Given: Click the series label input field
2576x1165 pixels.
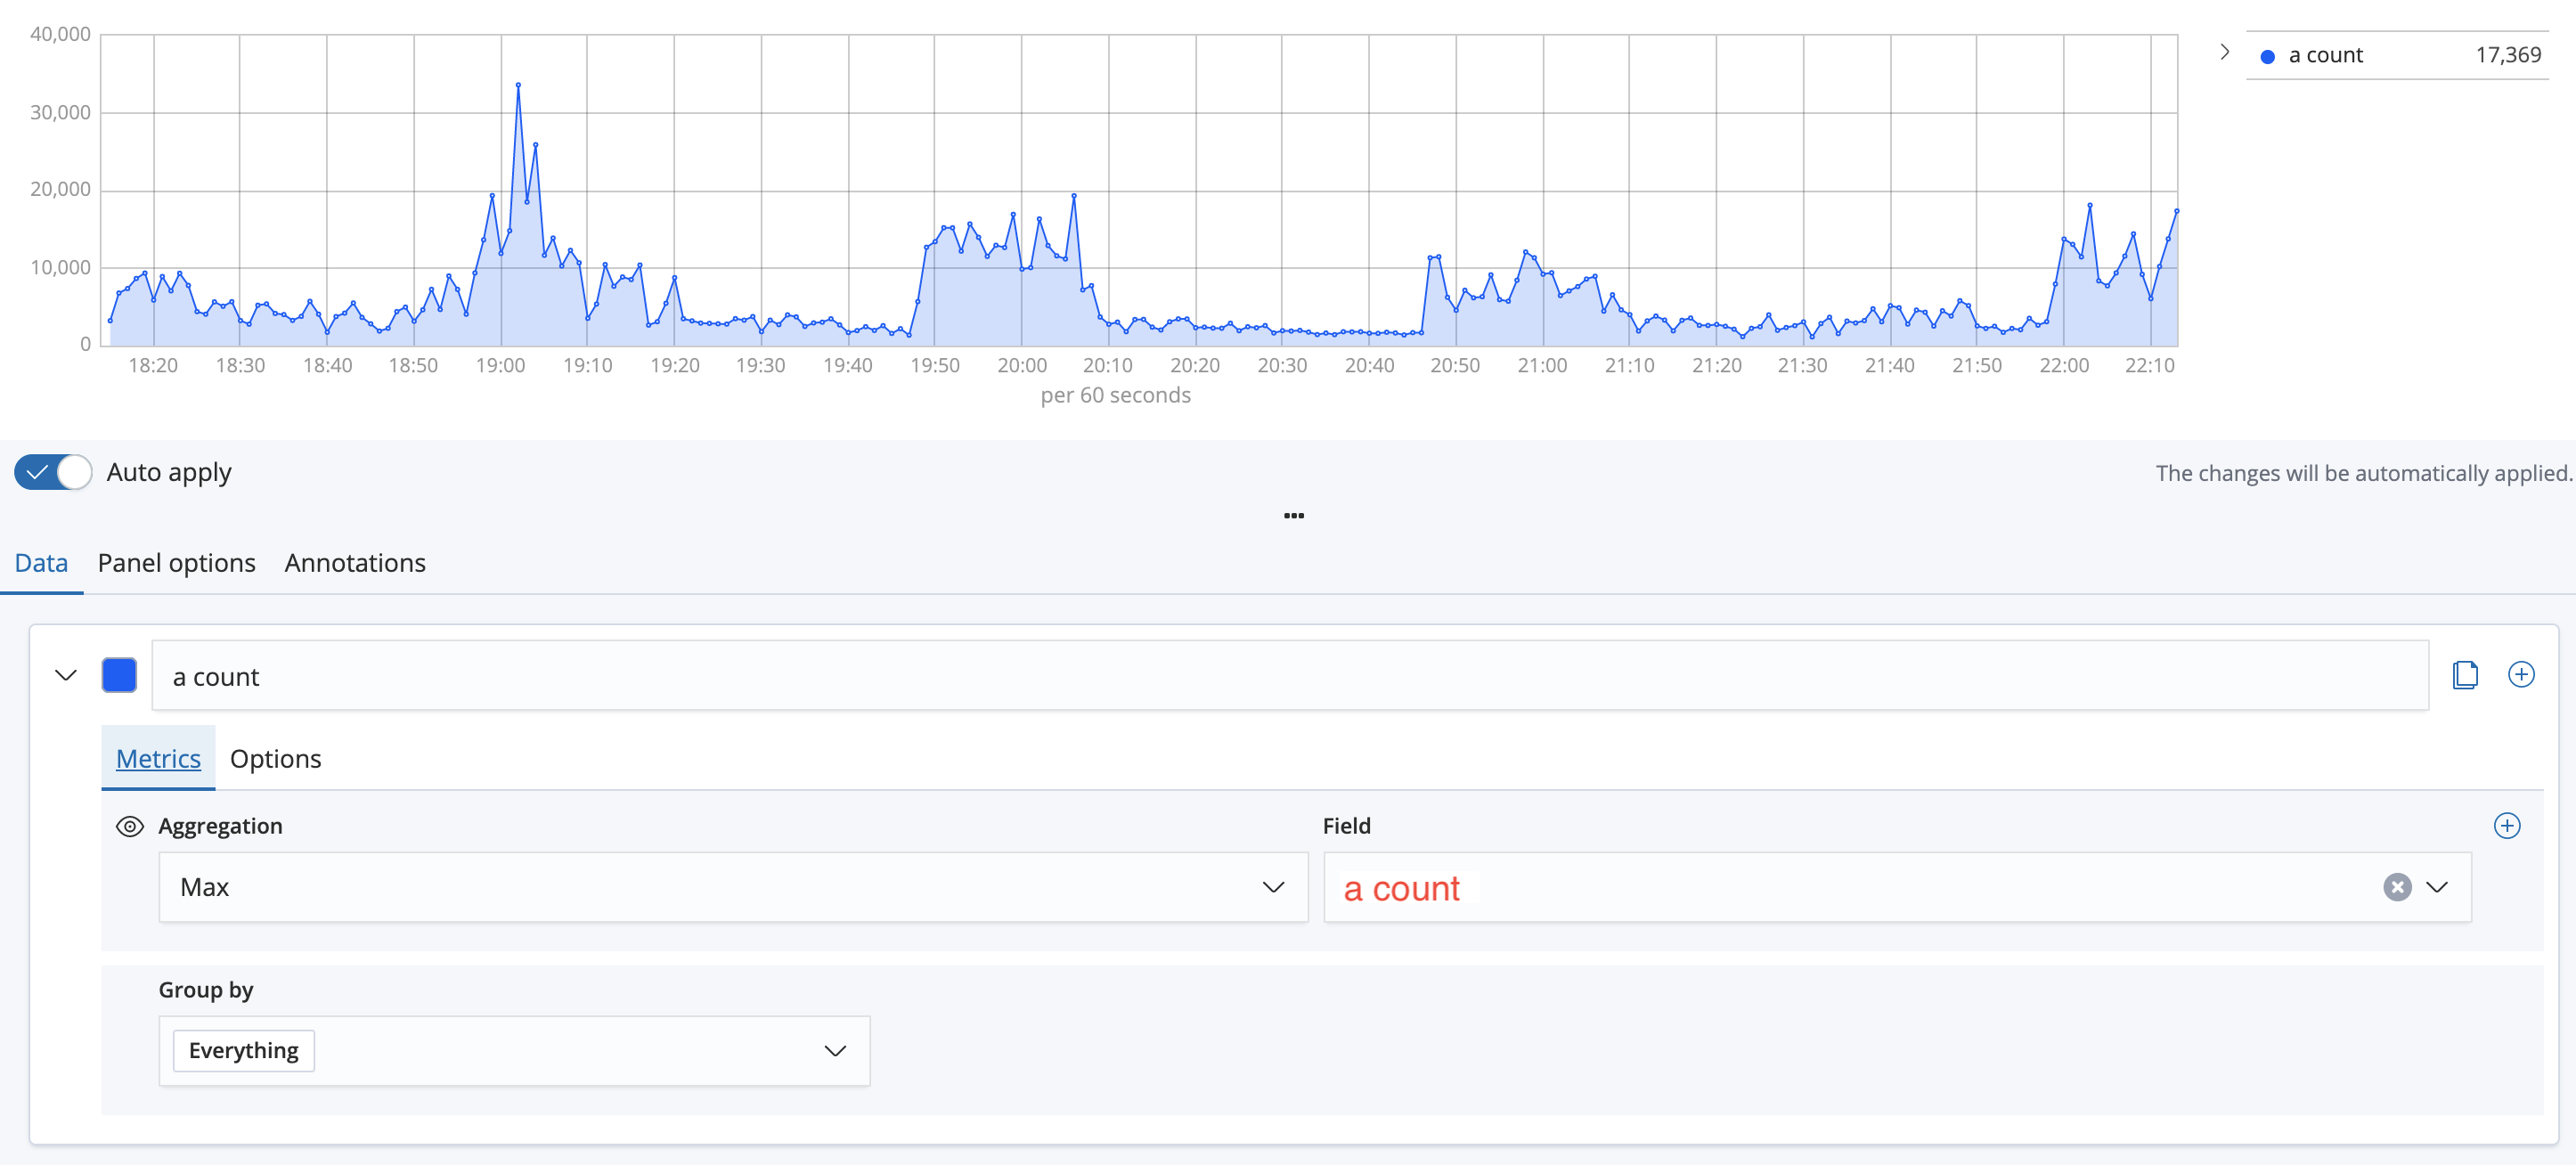Looking at the screenshot, I should [x=1289, y=677].
